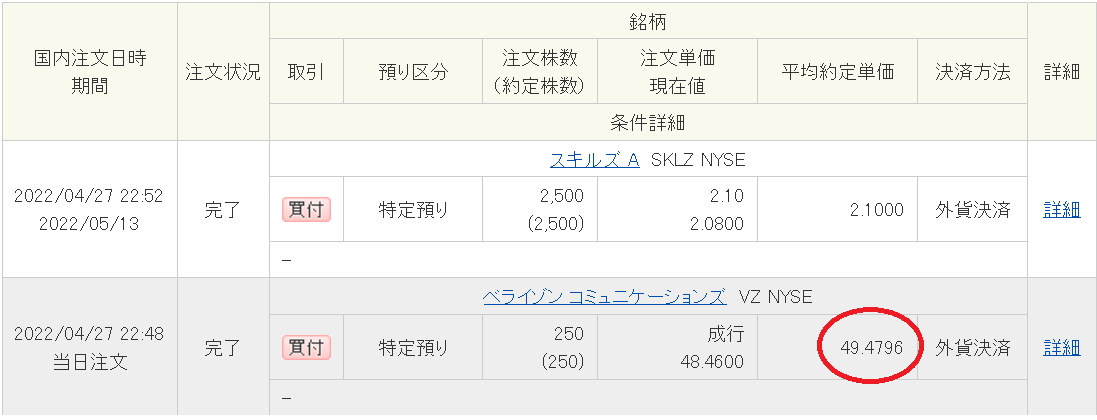Screen dimensions: 1097x420
Task: Click the 平均約定単価 column header
Action: [x=838, y=72]
